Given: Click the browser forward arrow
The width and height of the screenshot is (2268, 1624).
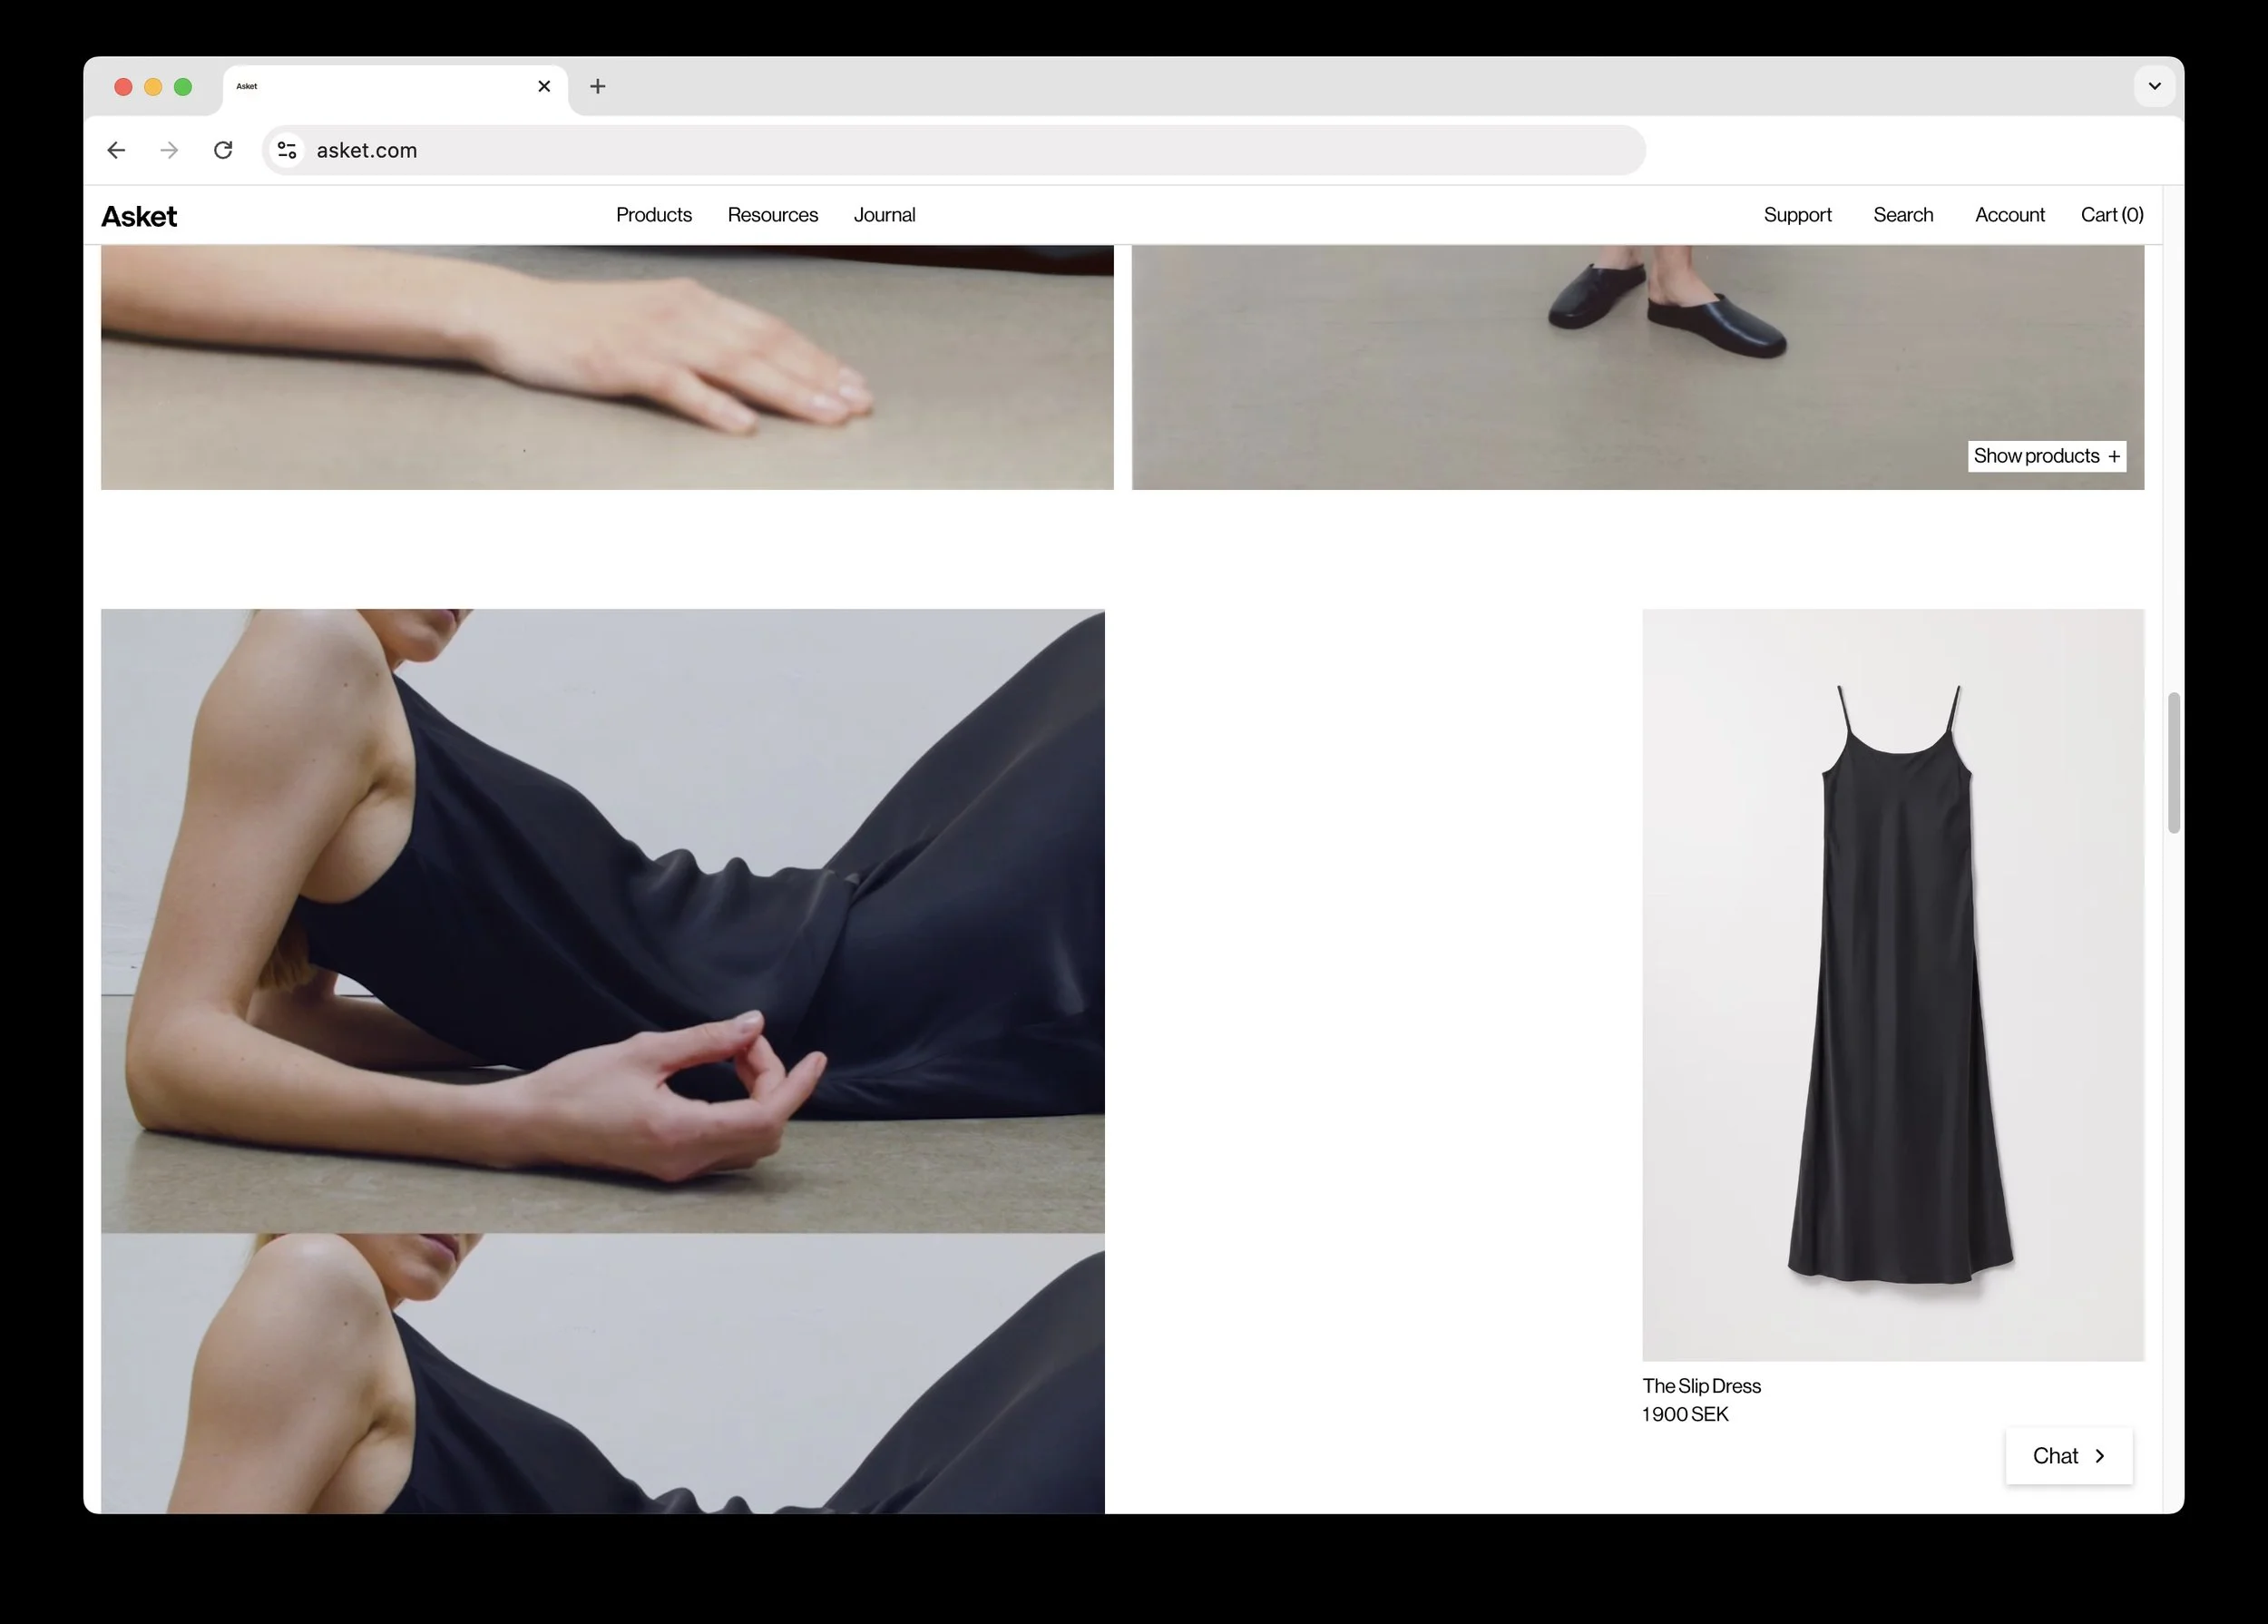Looking at the screenshot, I should [x=170, y=150].
